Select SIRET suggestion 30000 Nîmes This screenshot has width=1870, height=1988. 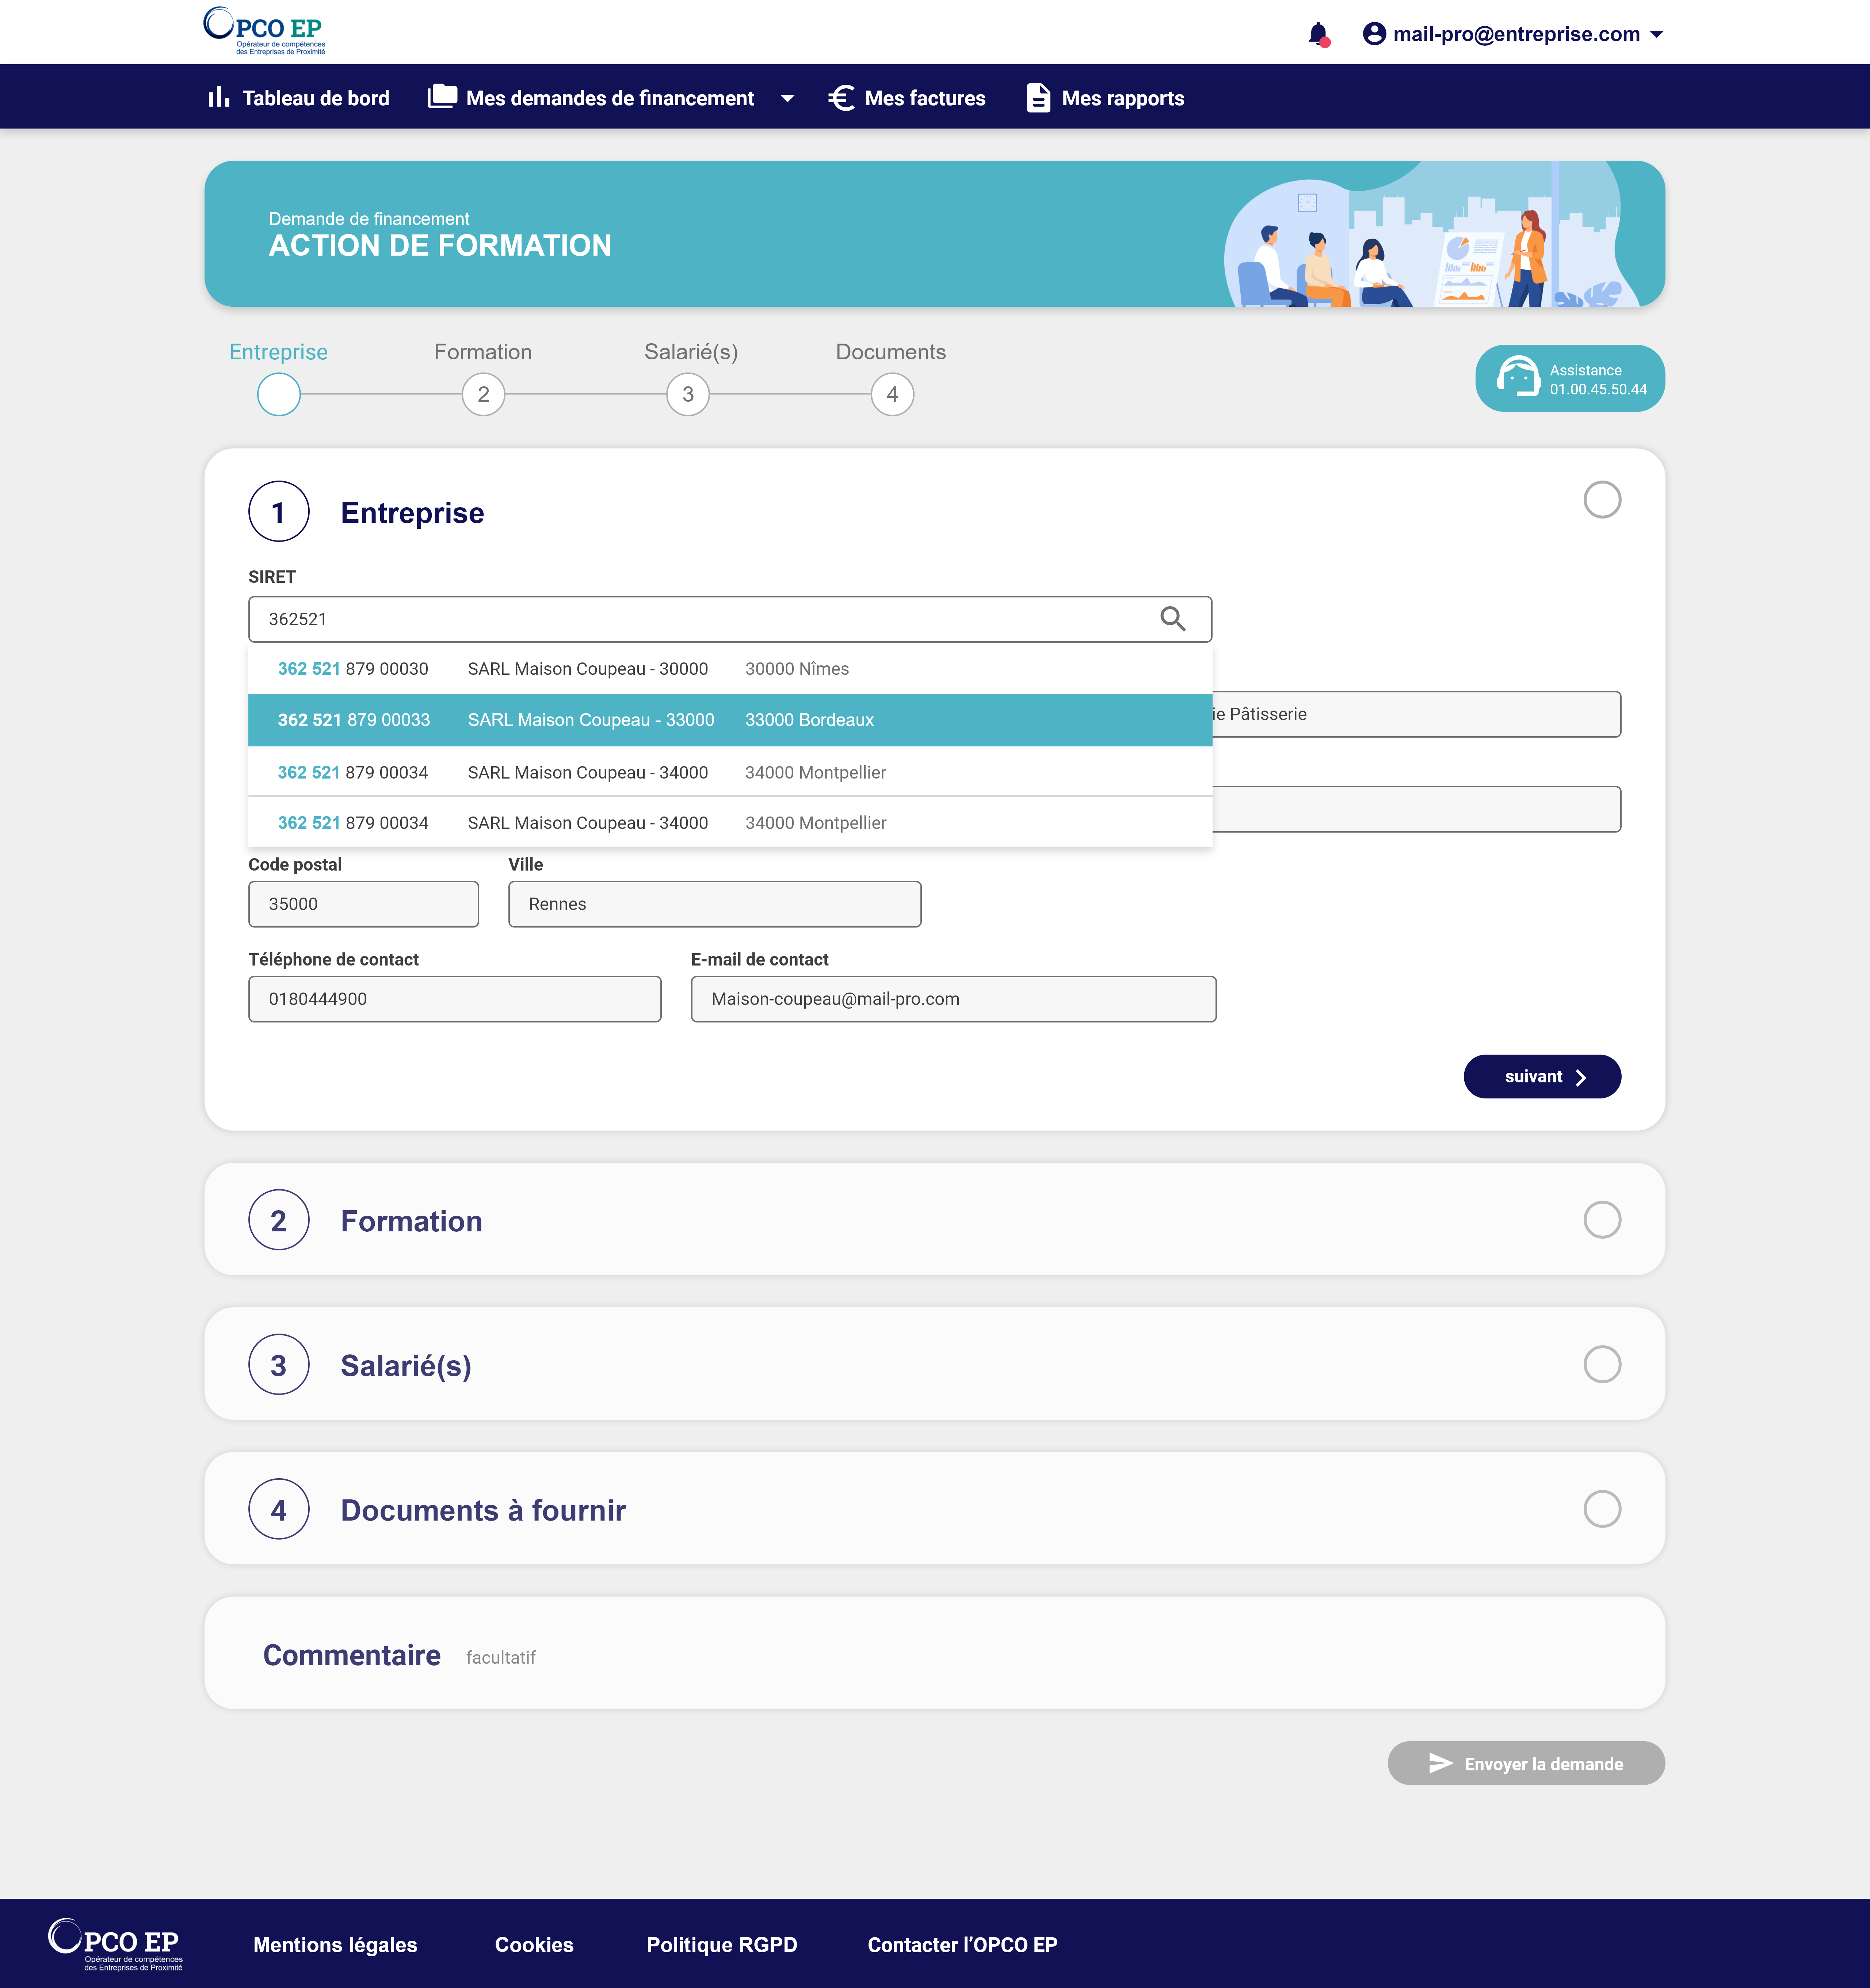pos(730,669)
